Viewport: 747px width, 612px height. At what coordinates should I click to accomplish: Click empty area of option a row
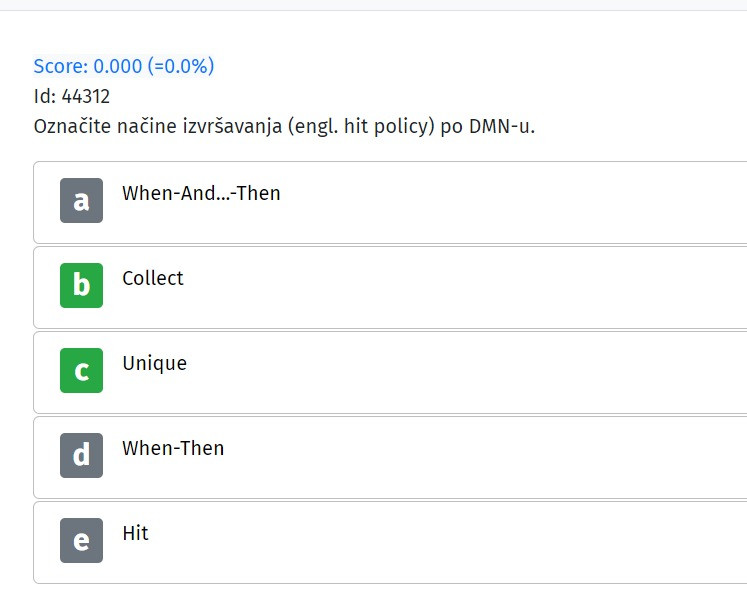pyautogui.click(x=476, y=202)
